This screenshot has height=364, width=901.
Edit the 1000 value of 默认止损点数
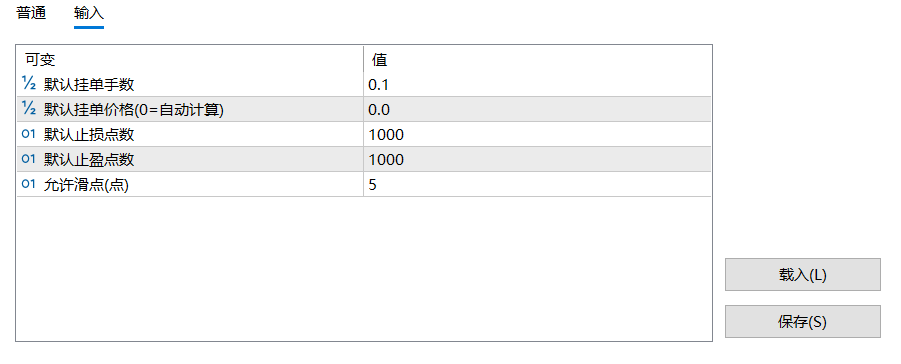[x=537, y=135]
